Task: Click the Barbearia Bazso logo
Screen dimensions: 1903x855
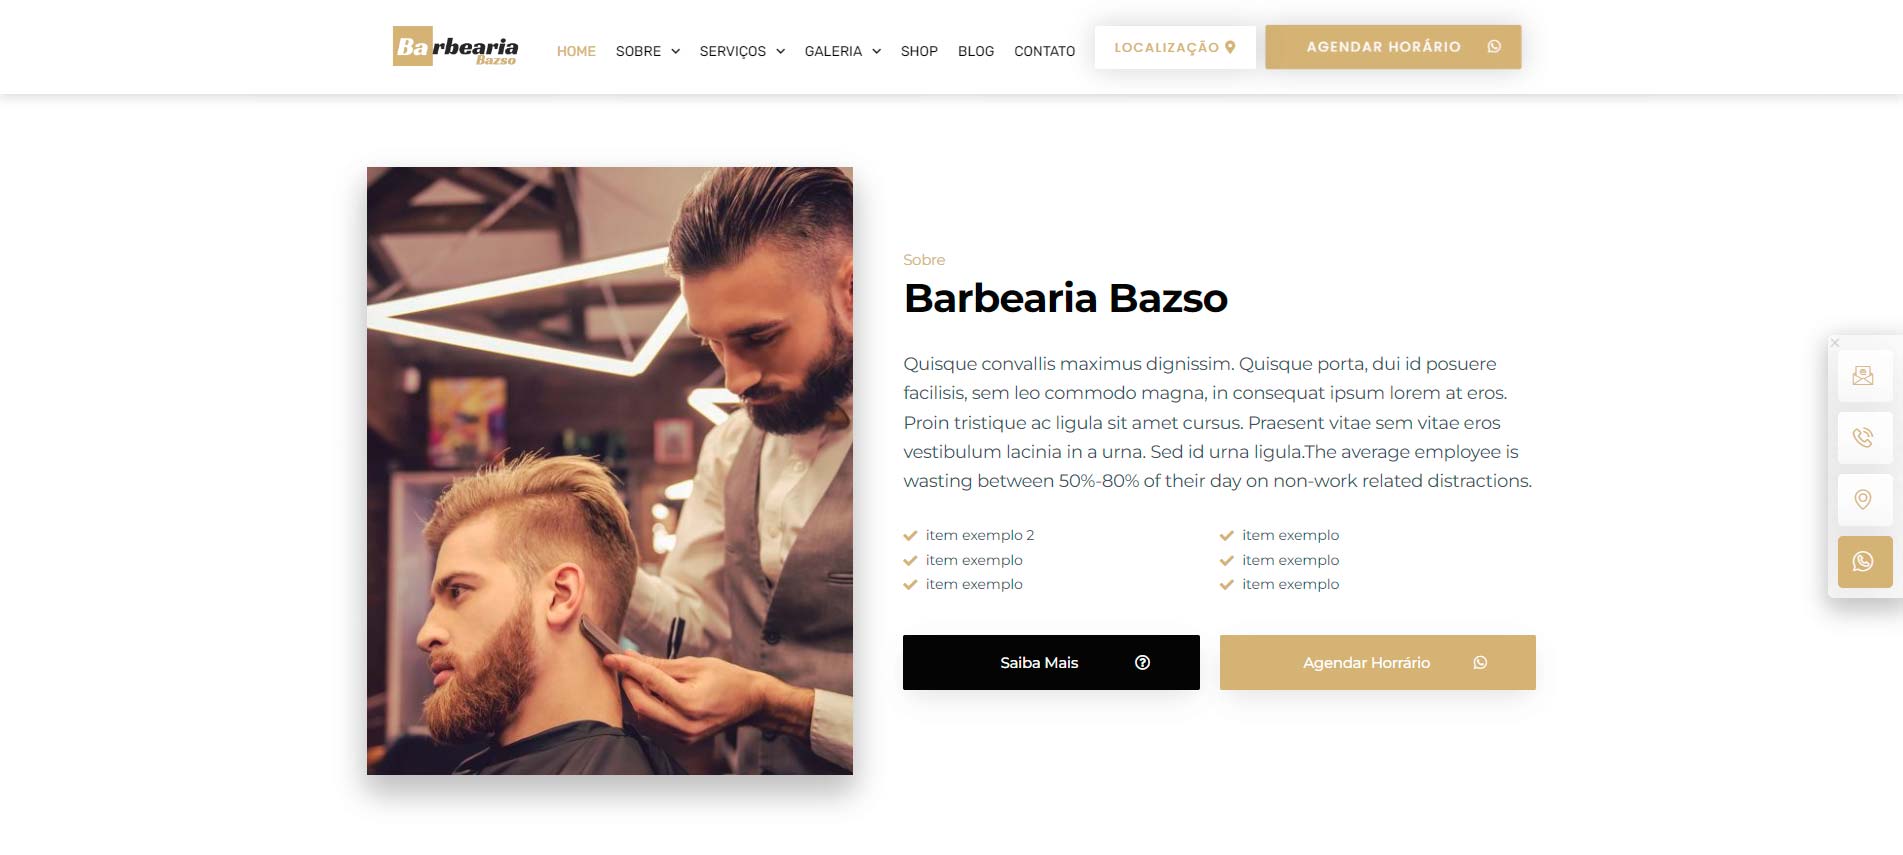Action: click(x=455, y=47)
